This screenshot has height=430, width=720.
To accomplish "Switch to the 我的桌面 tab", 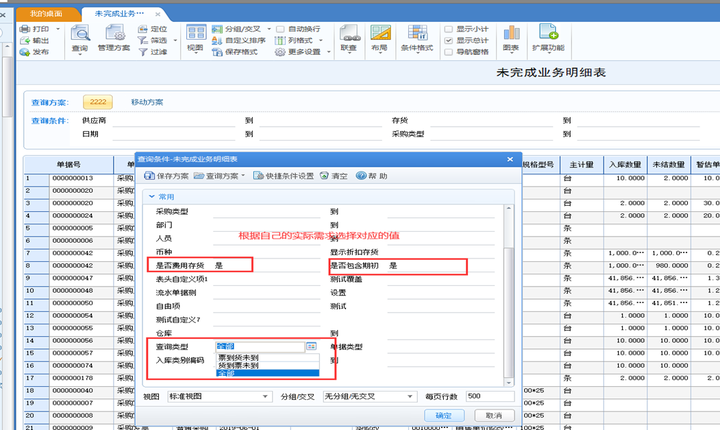I will [x=46, y=14].
